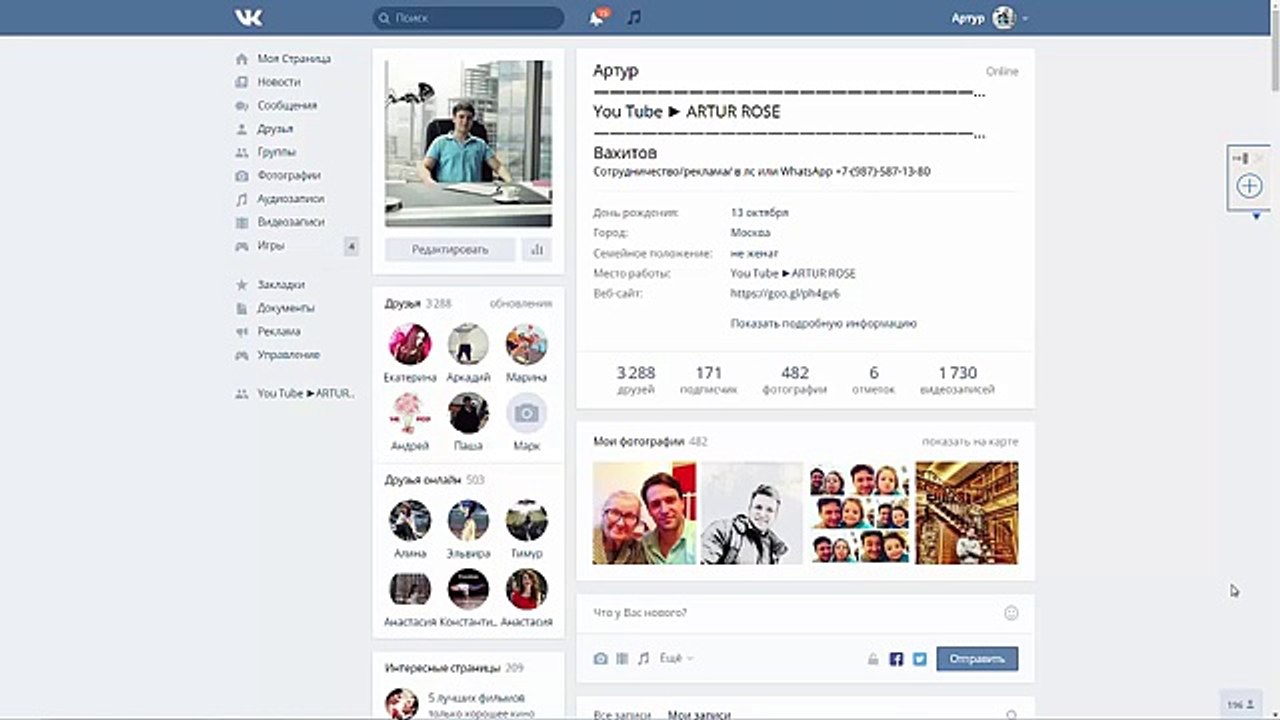Click показать на карте link
The image size is (1280, 720).
coord(970,441)
